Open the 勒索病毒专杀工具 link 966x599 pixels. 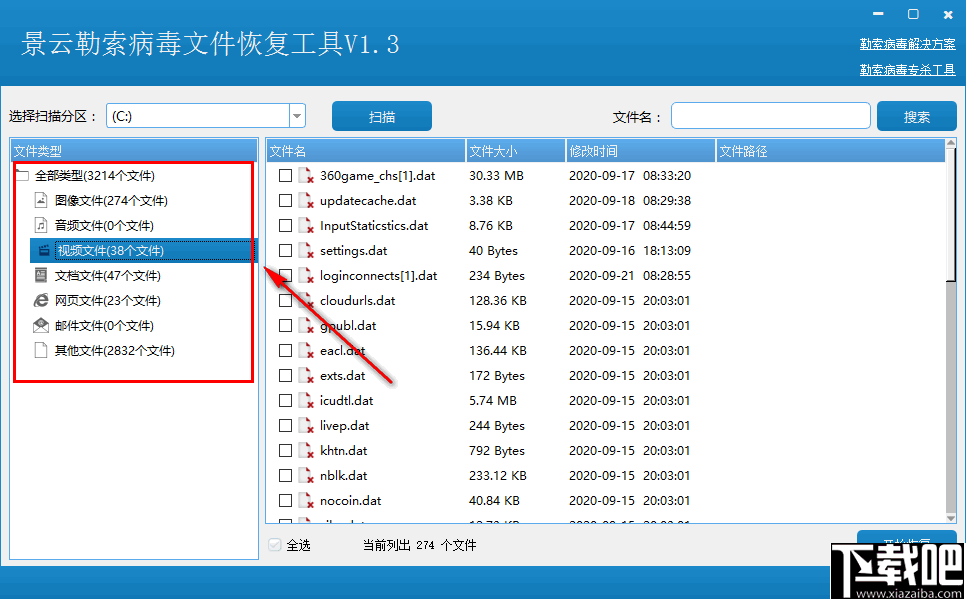(907, 70)
